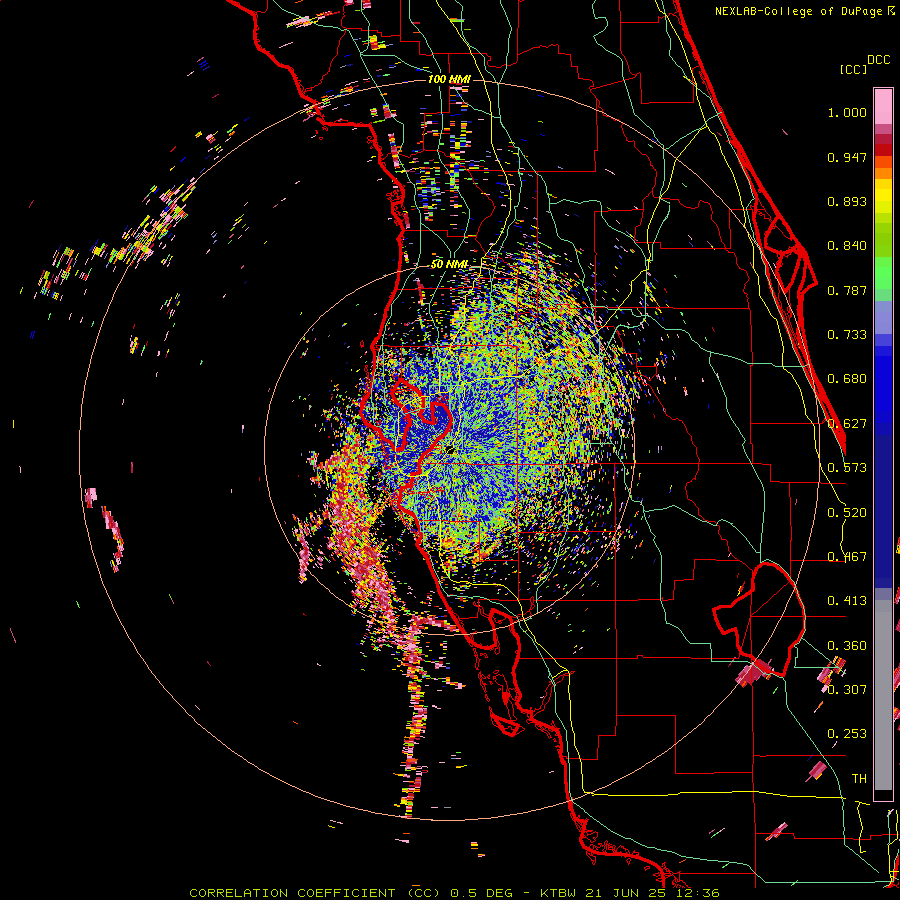Click the [CC] units label
The width and height of the screenshot is (900, 900).
coord(853,69)
